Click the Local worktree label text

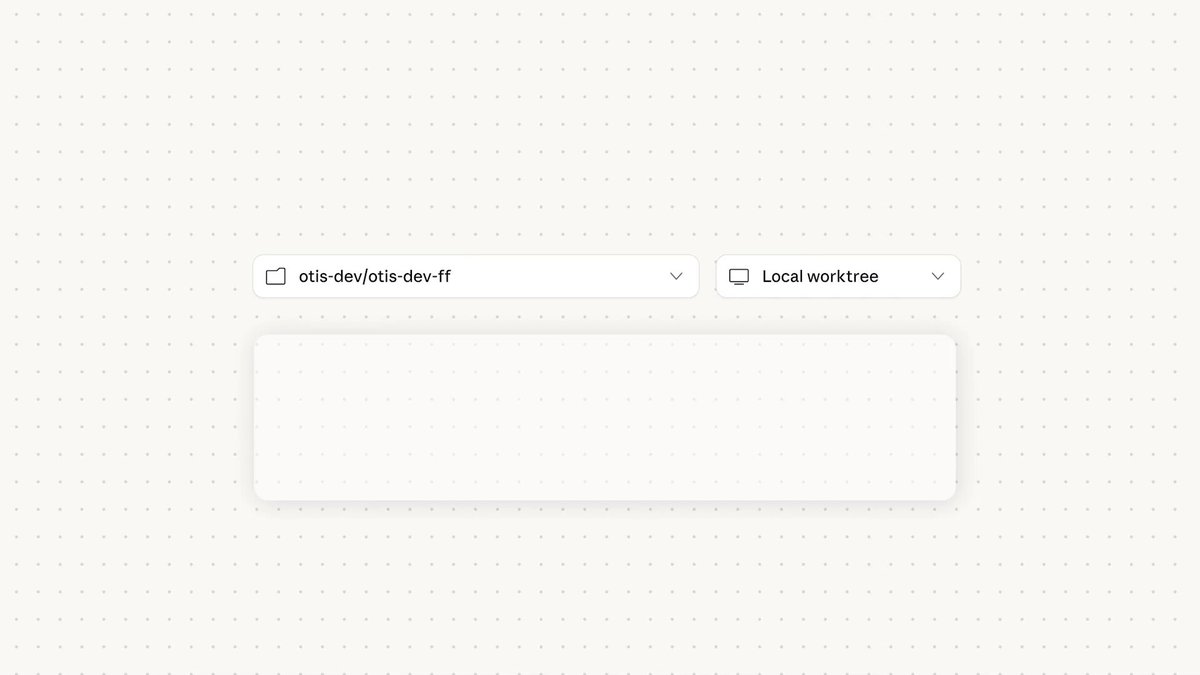820,276
